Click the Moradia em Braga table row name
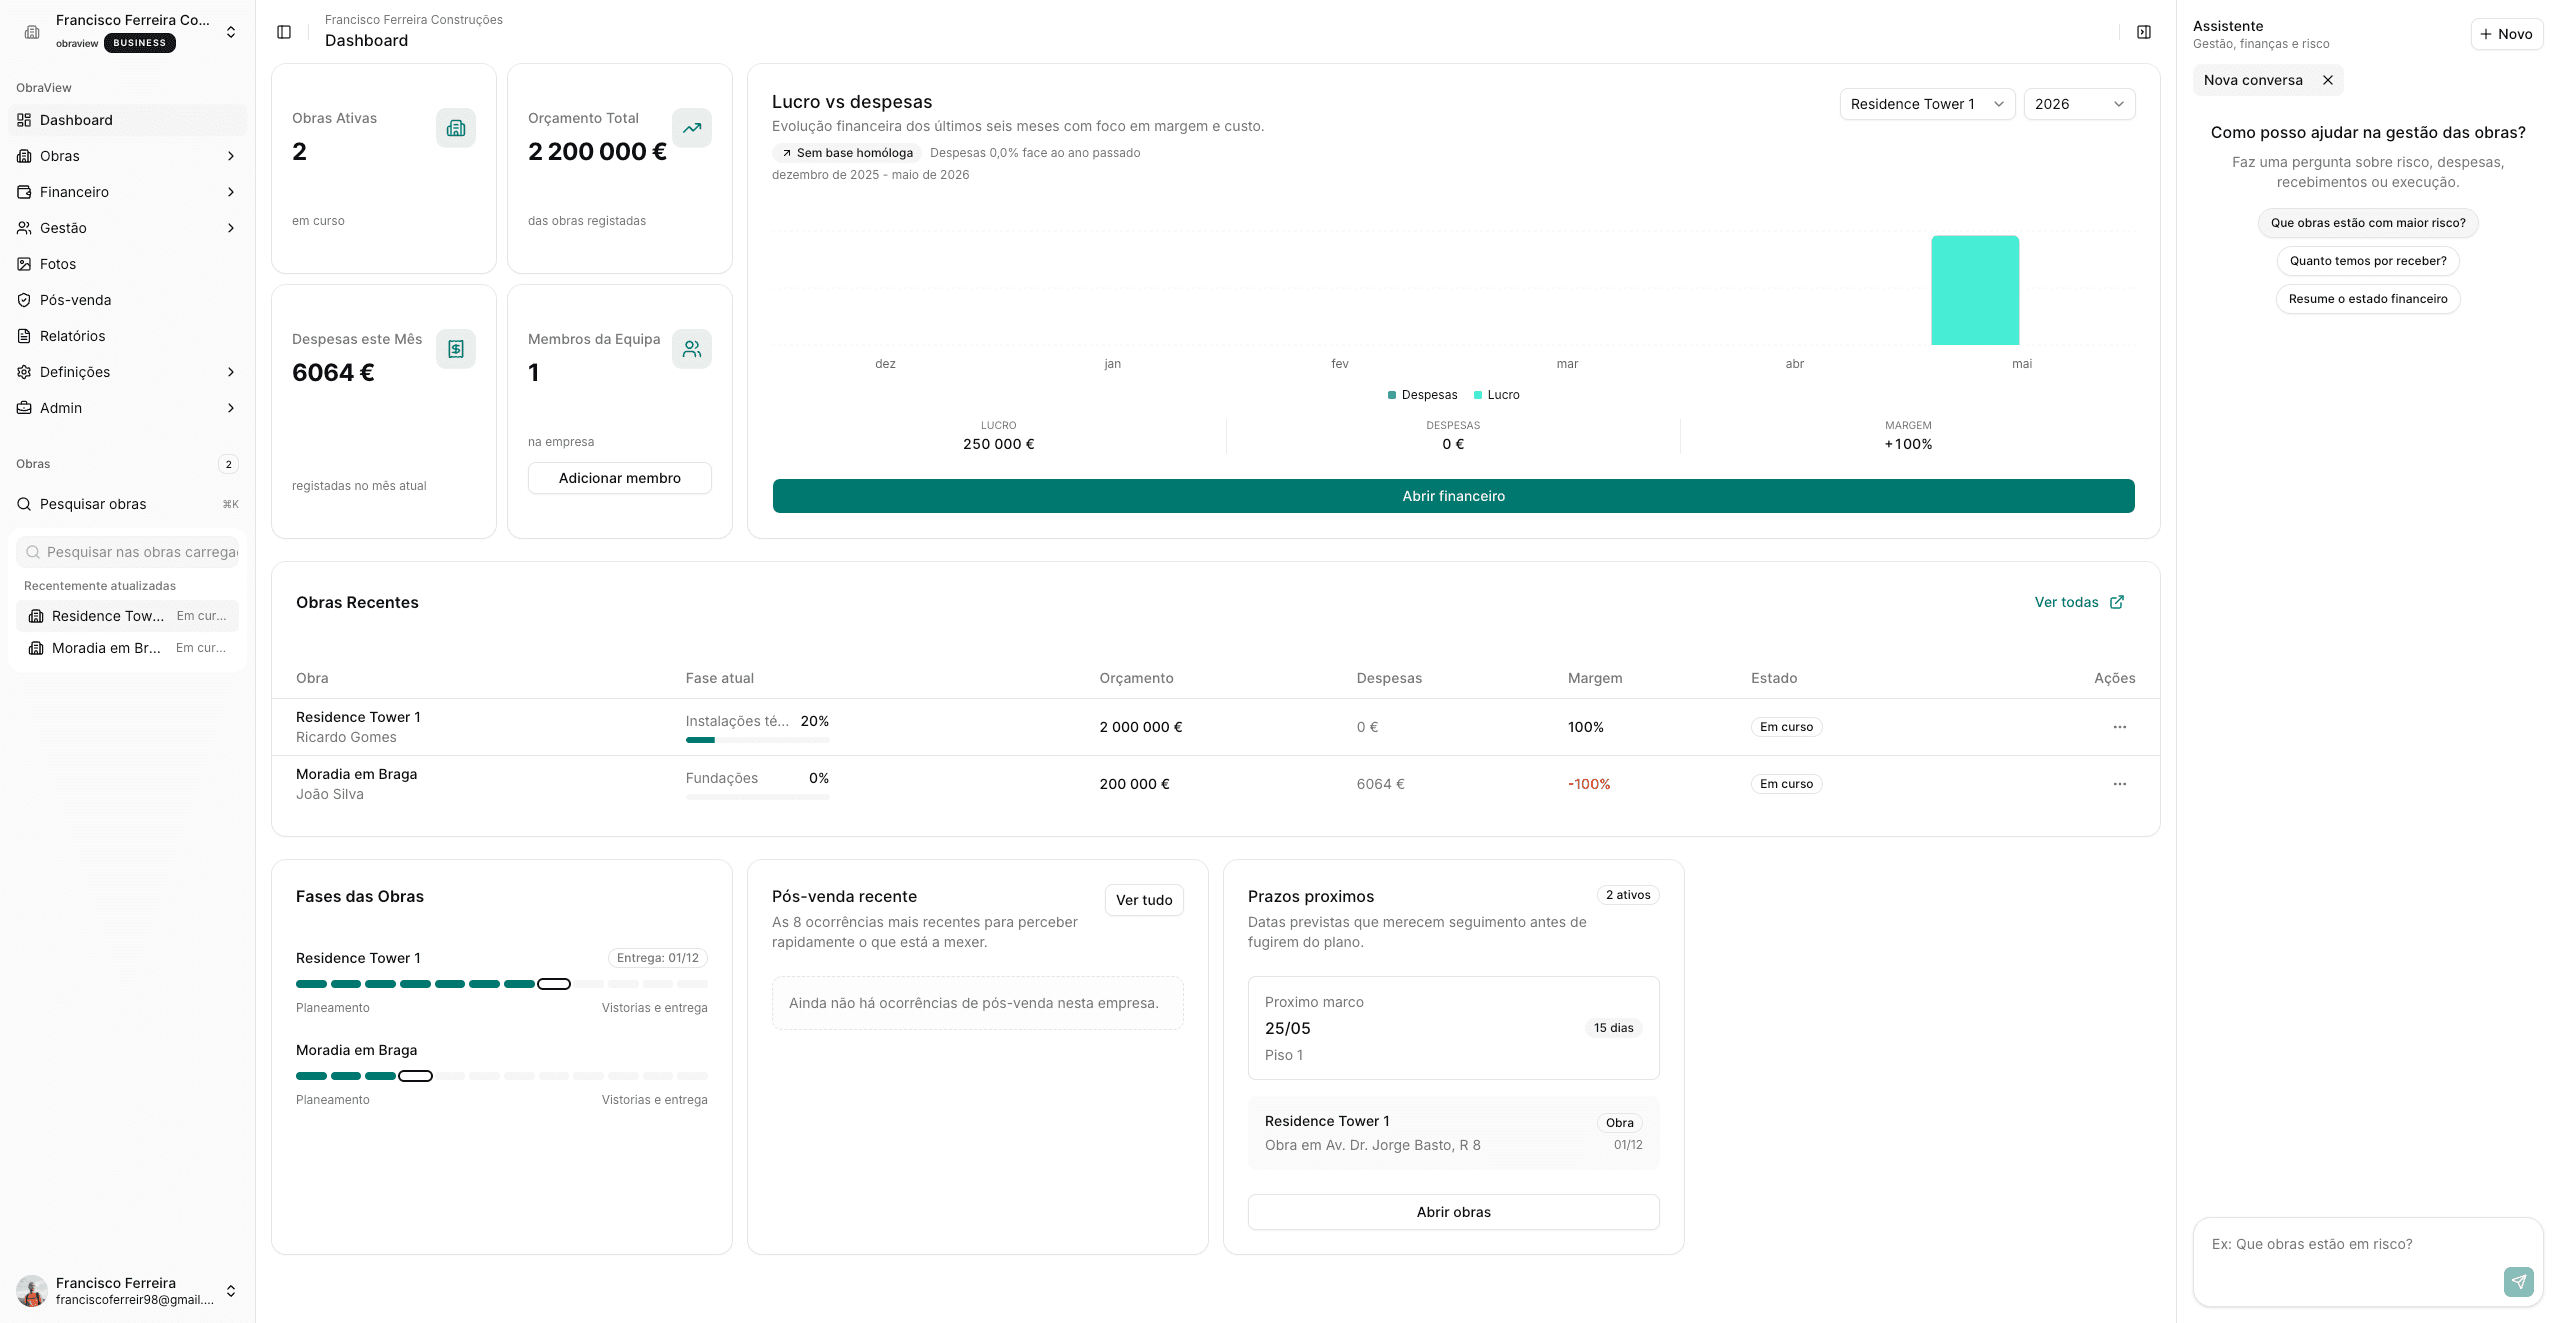The width and height of the screenshot is (2560, 1323). [356, 774]
